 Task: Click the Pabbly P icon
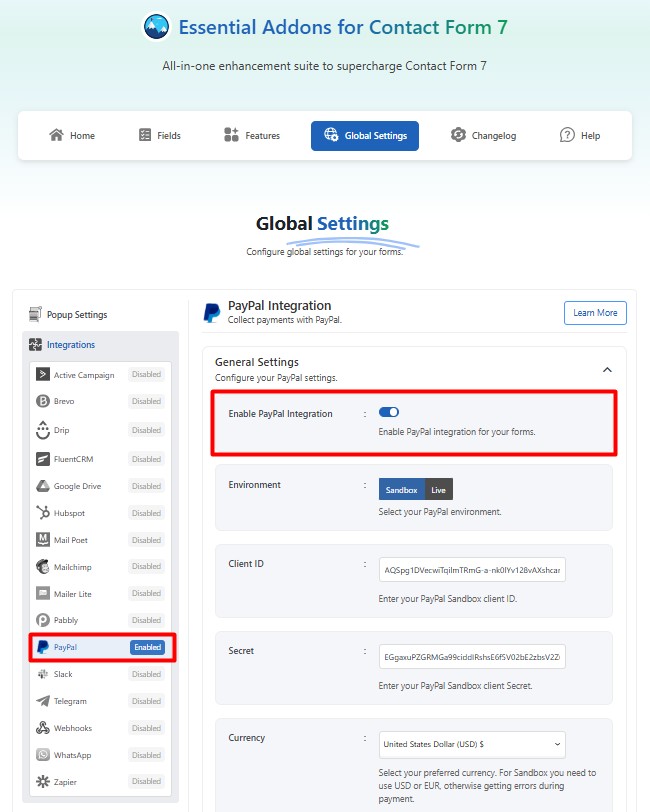43,620
